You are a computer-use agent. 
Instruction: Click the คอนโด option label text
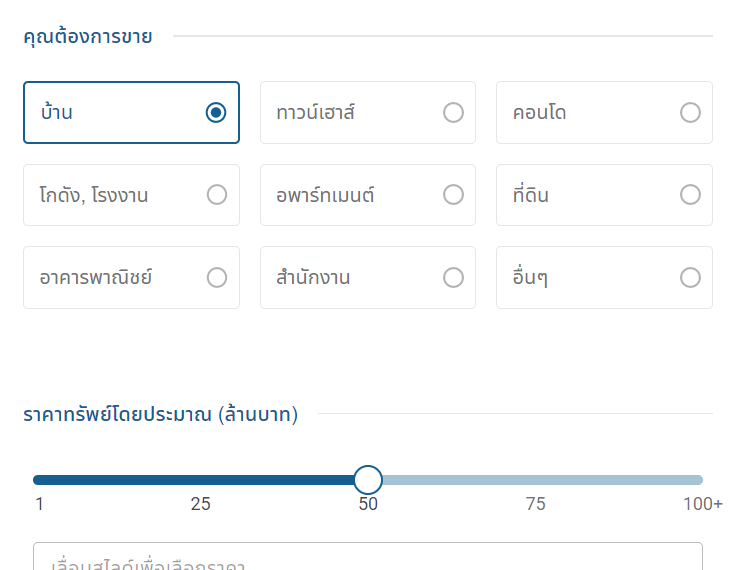539,113
